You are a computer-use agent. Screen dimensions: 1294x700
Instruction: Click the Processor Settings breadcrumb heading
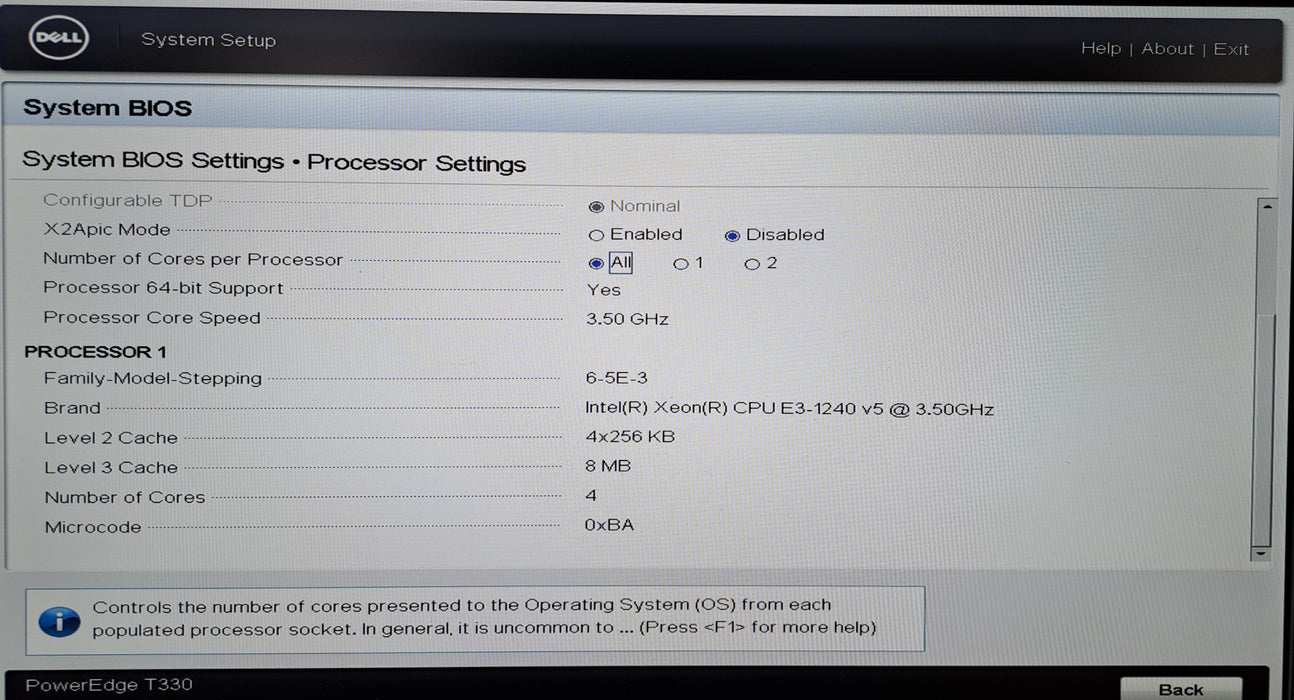[416, 163]
